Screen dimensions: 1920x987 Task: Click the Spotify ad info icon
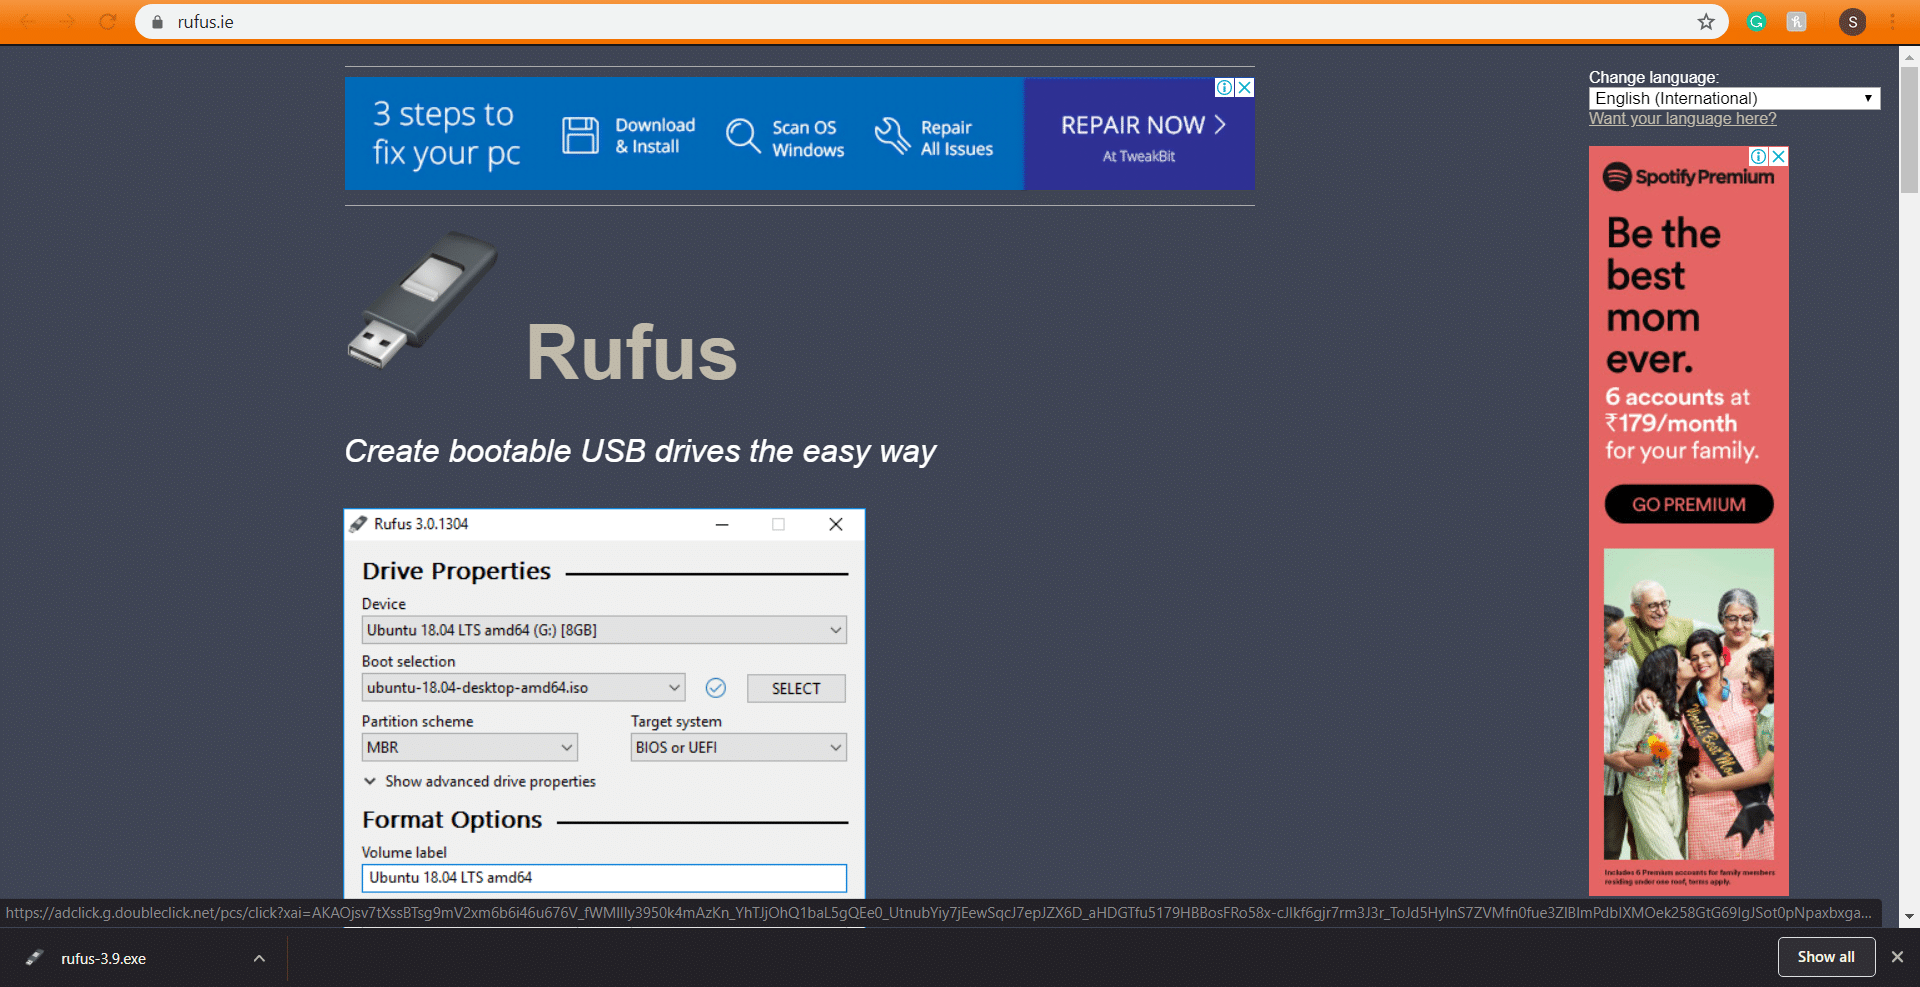[1758, 157]
